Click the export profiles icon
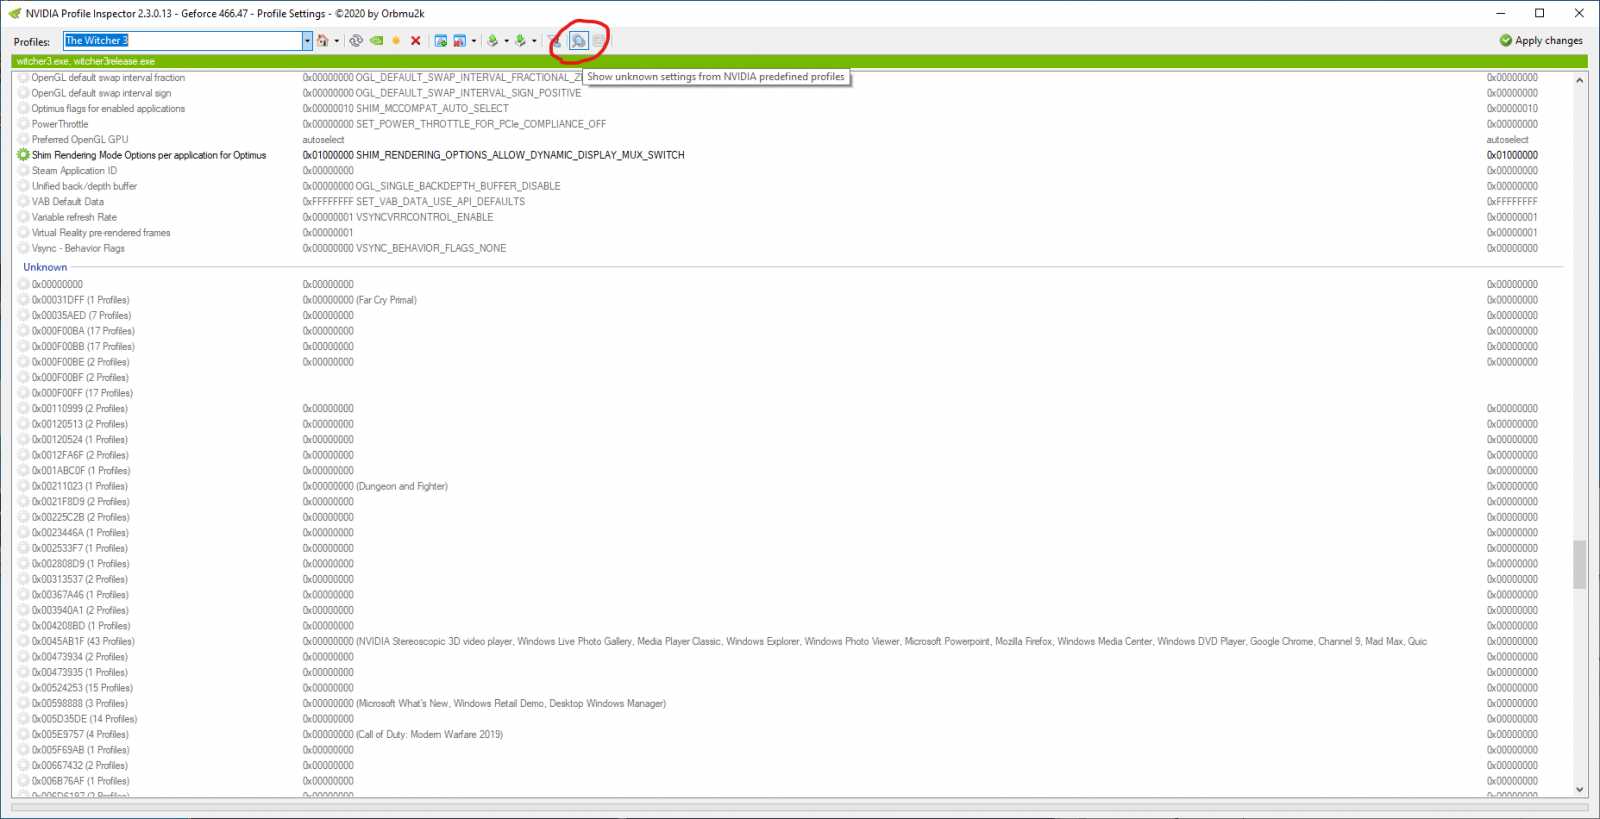 click(492, 41)
